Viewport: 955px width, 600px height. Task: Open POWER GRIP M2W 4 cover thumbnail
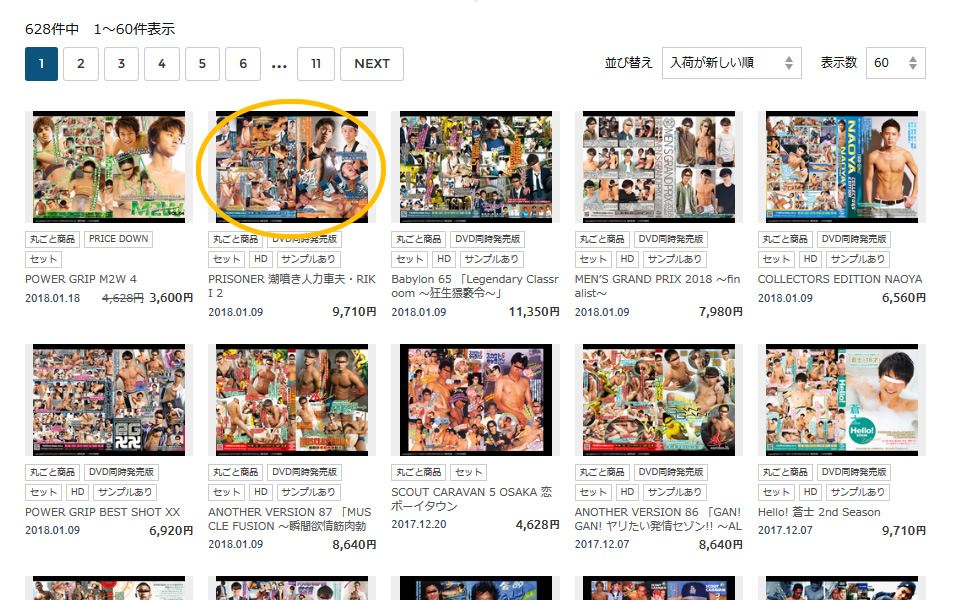click(109, 167)
